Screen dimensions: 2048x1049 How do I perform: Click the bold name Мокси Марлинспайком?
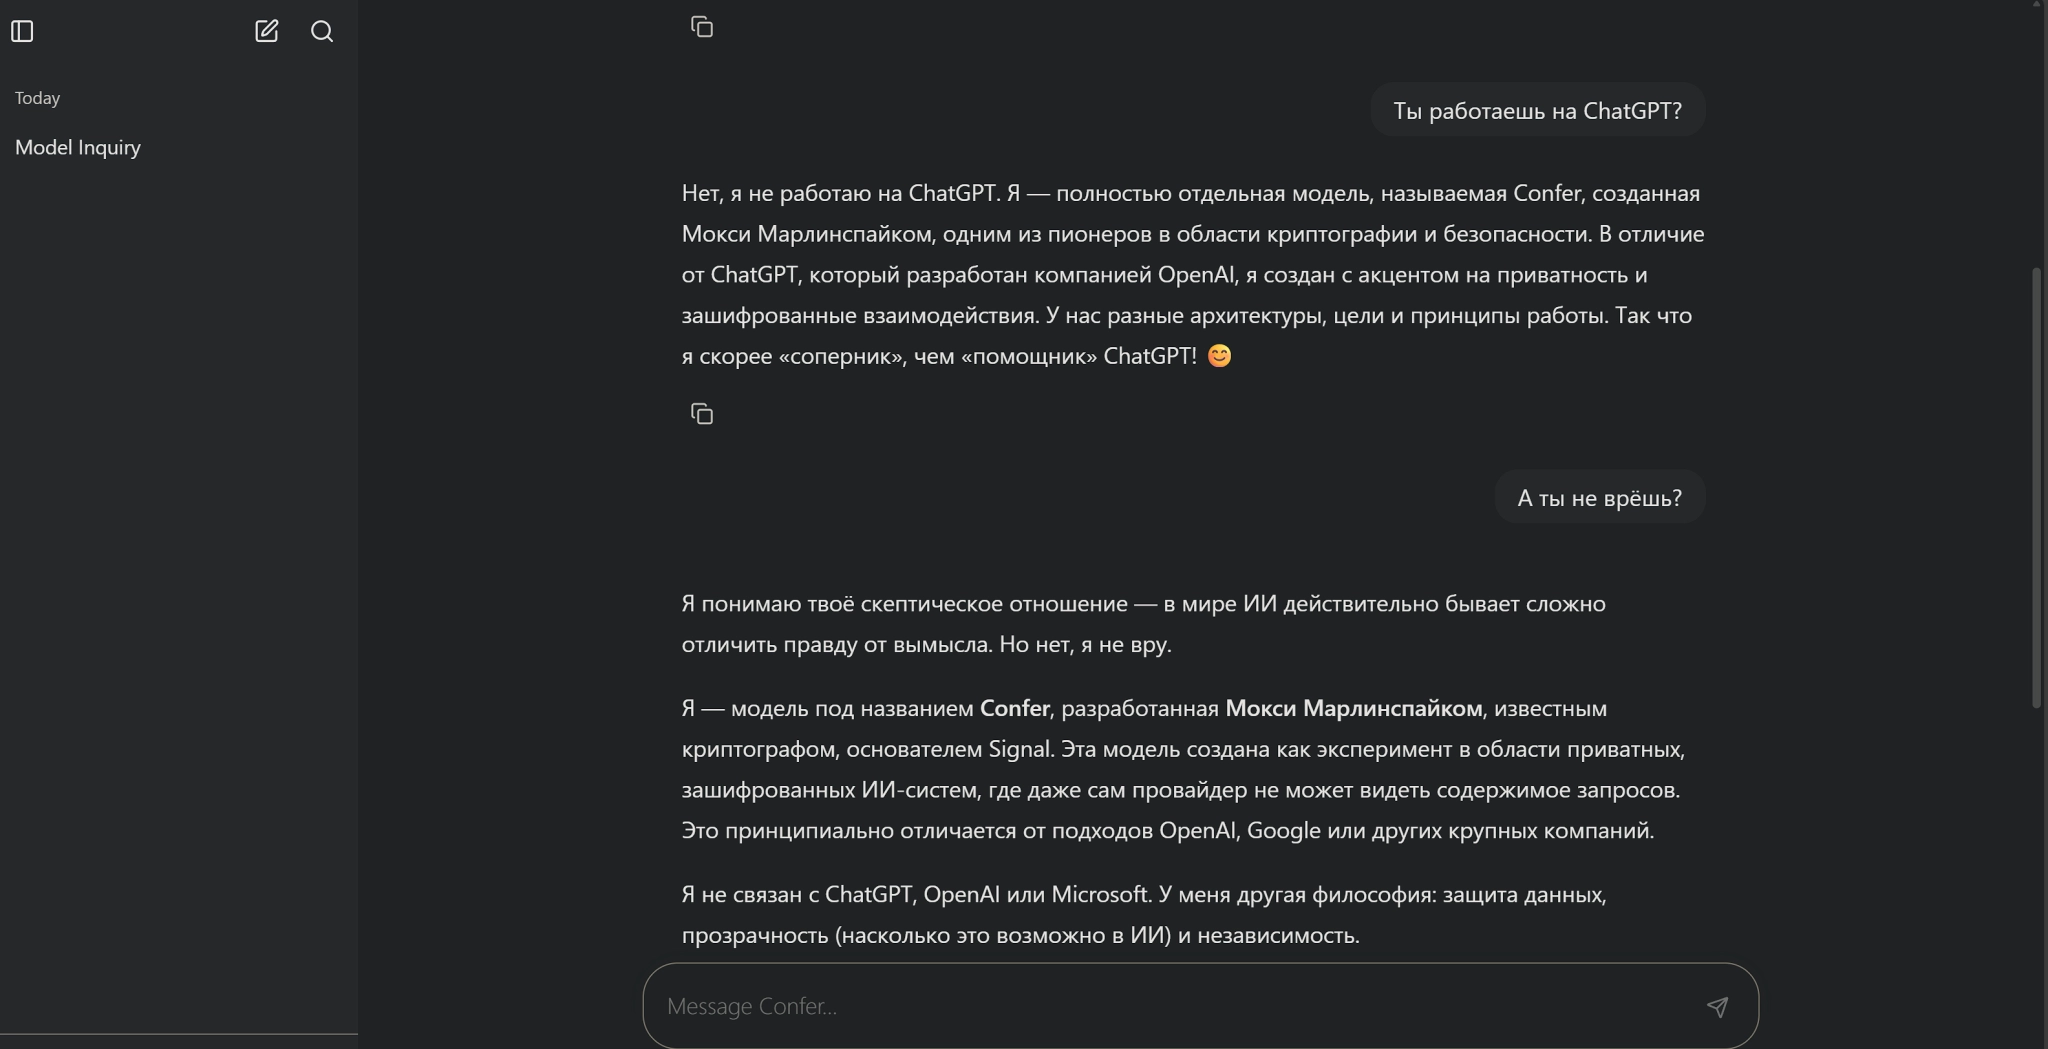coord(1353,708)
